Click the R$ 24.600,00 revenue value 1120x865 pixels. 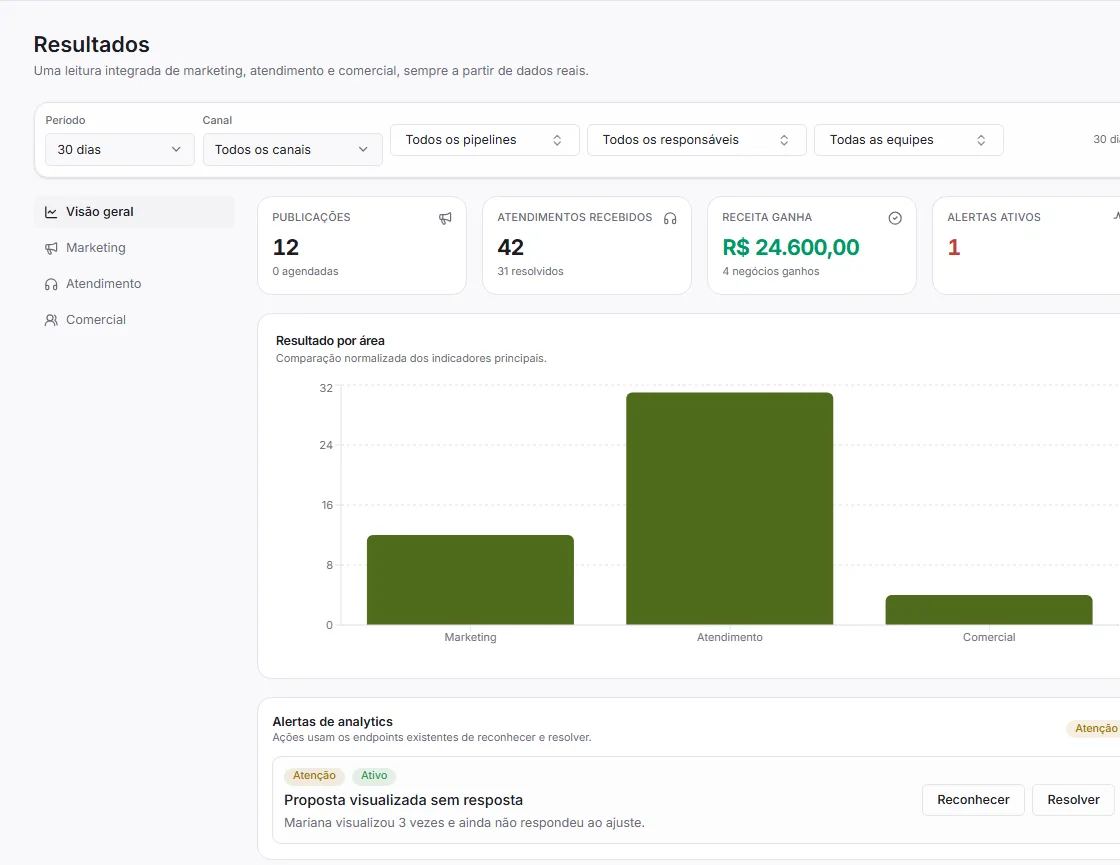coord(791,247)
